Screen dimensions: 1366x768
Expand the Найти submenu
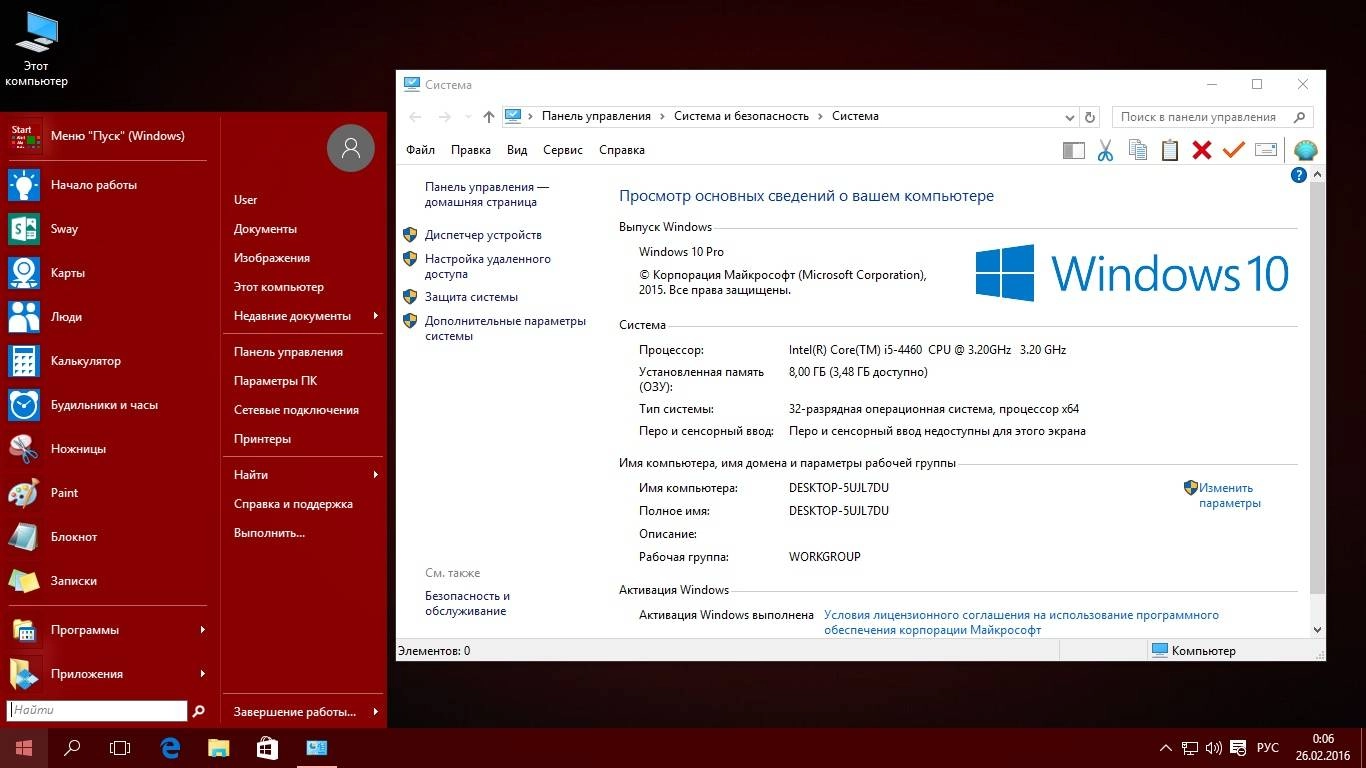304,475
